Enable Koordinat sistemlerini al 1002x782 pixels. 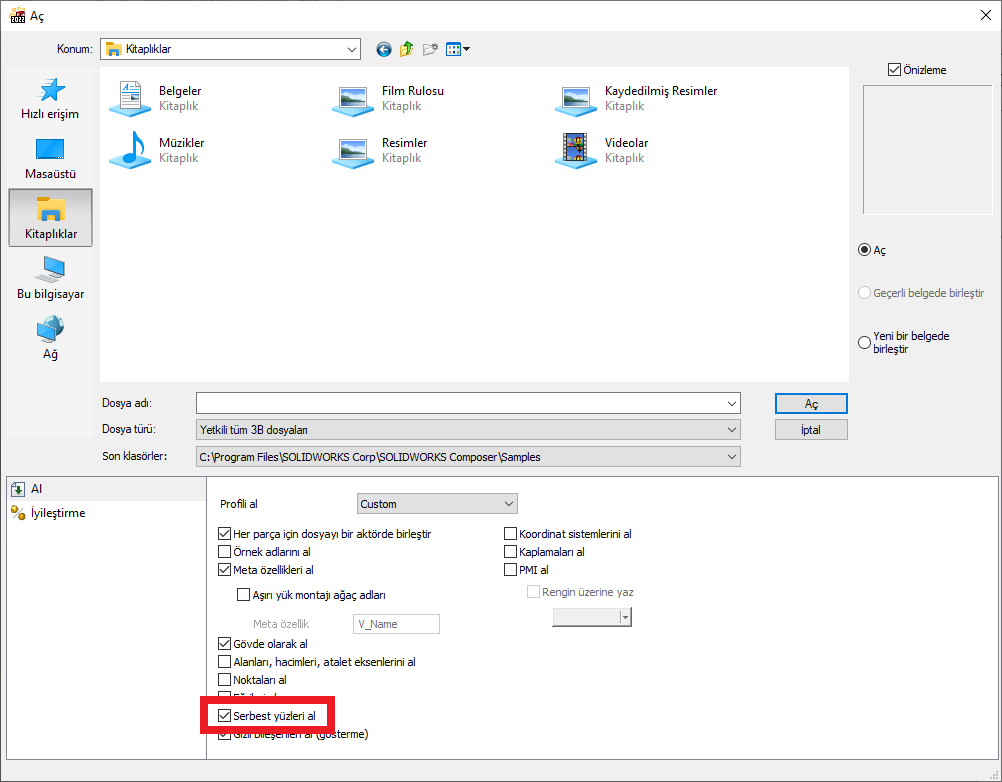tap(511, 534)
